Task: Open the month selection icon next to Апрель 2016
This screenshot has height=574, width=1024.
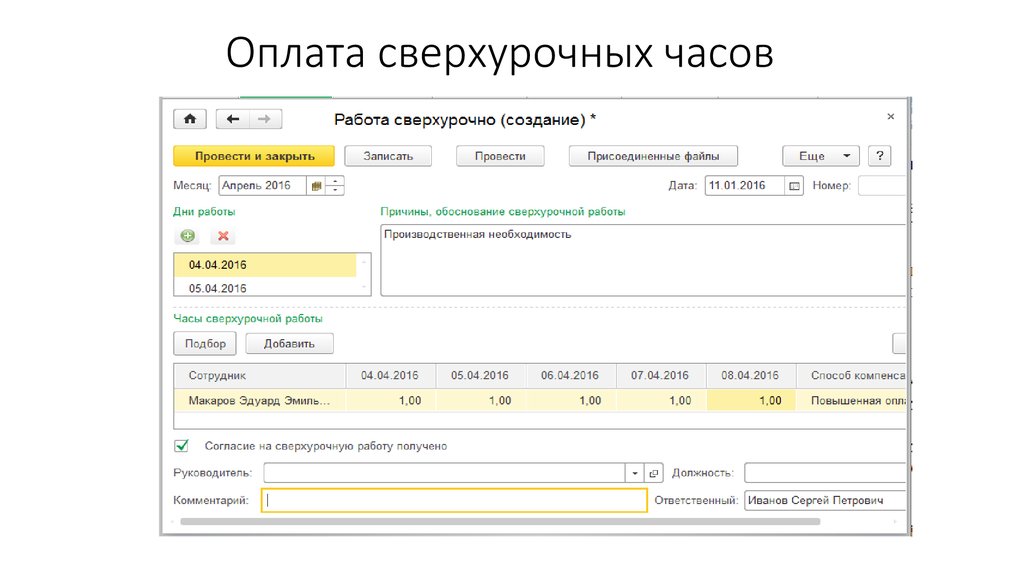Action: tap(317, 186)
